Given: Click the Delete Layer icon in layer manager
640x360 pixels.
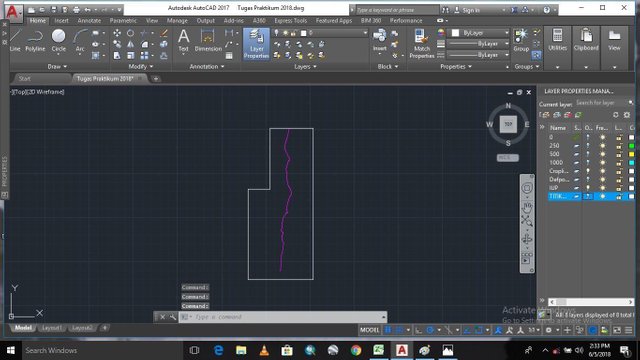Looking at the screenshot, I should (567, 115).
